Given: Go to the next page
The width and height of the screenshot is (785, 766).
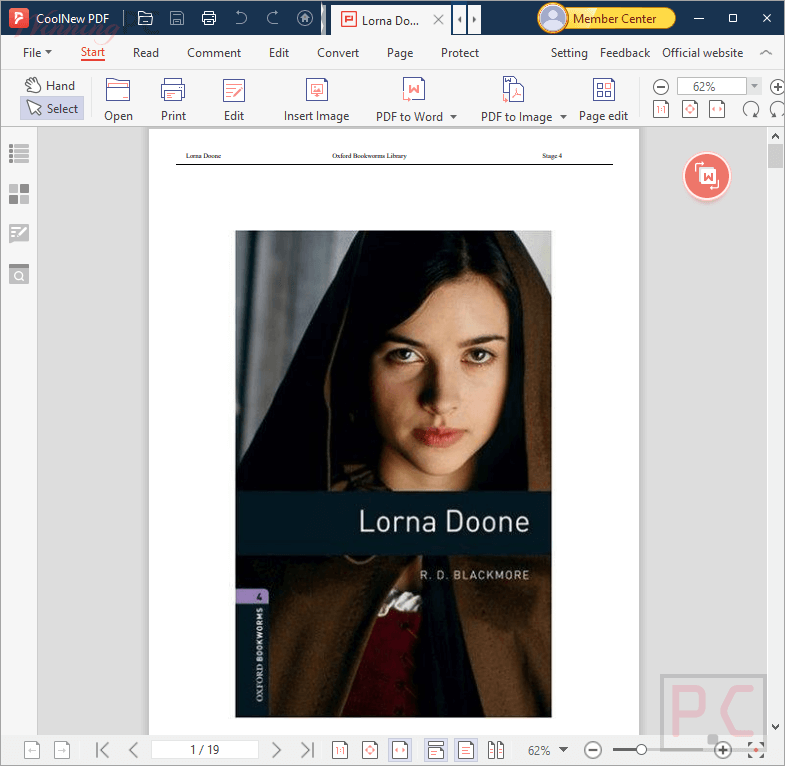Looking at the screenshot, I should tap(276, 749).
